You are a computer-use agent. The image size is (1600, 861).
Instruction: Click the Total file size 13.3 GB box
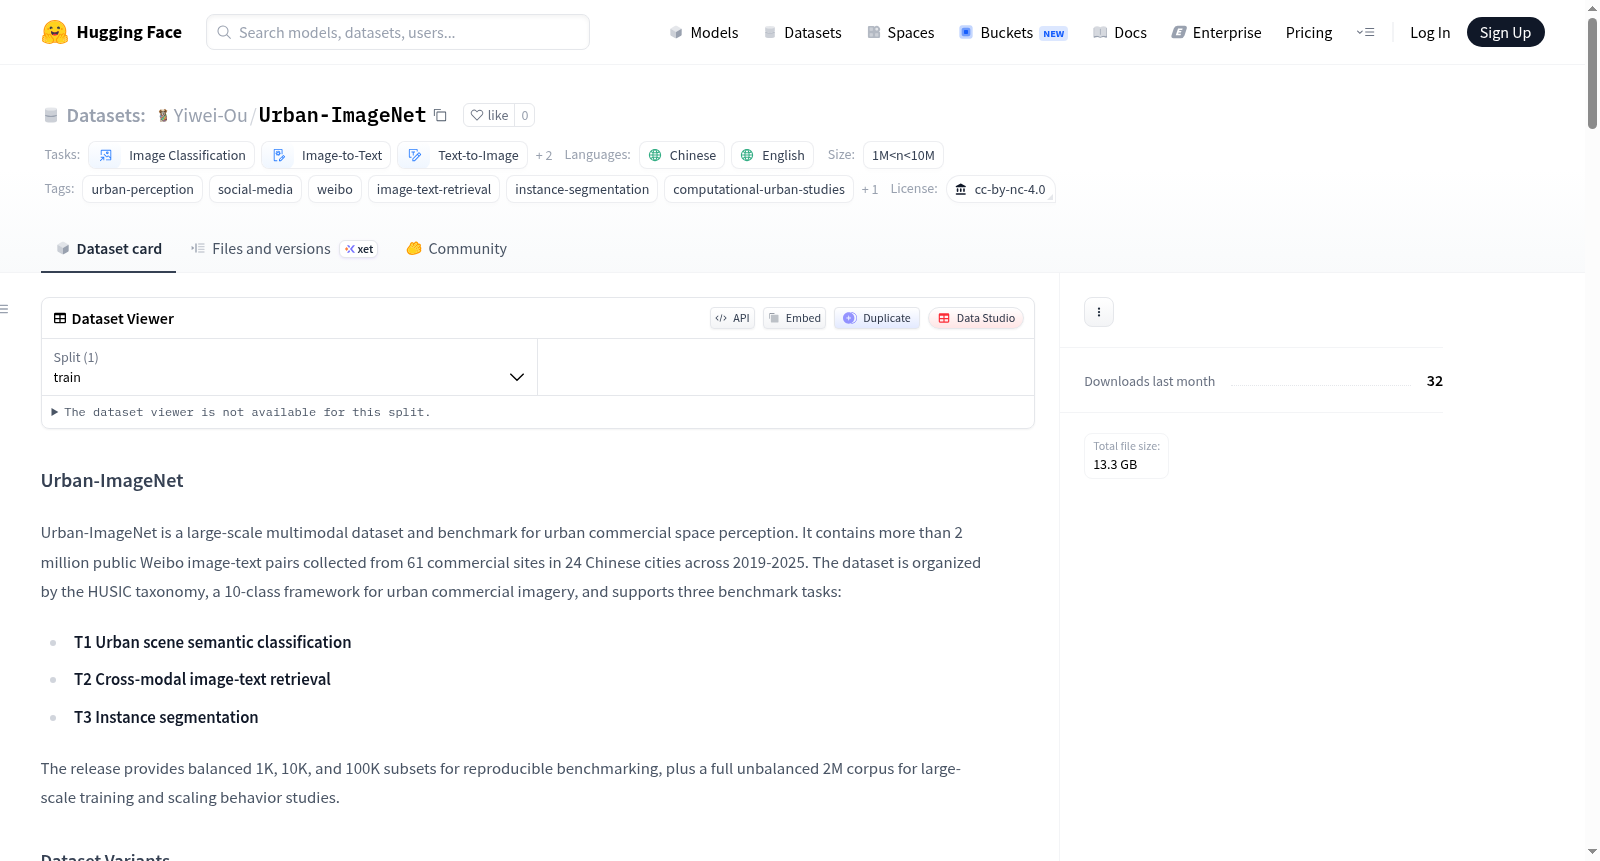[1126, 456]
